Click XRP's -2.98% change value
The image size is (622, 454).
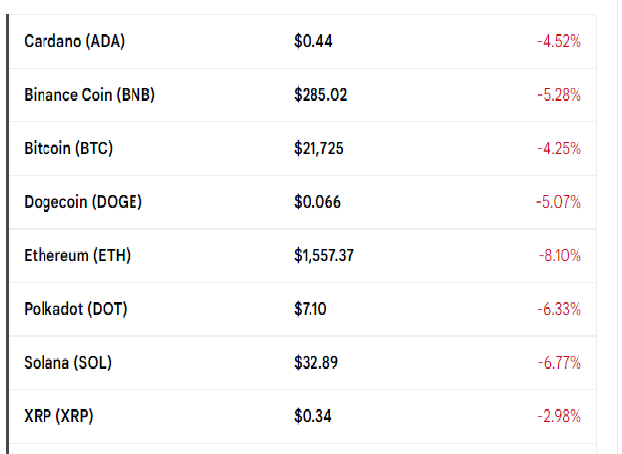pos(559,416)
